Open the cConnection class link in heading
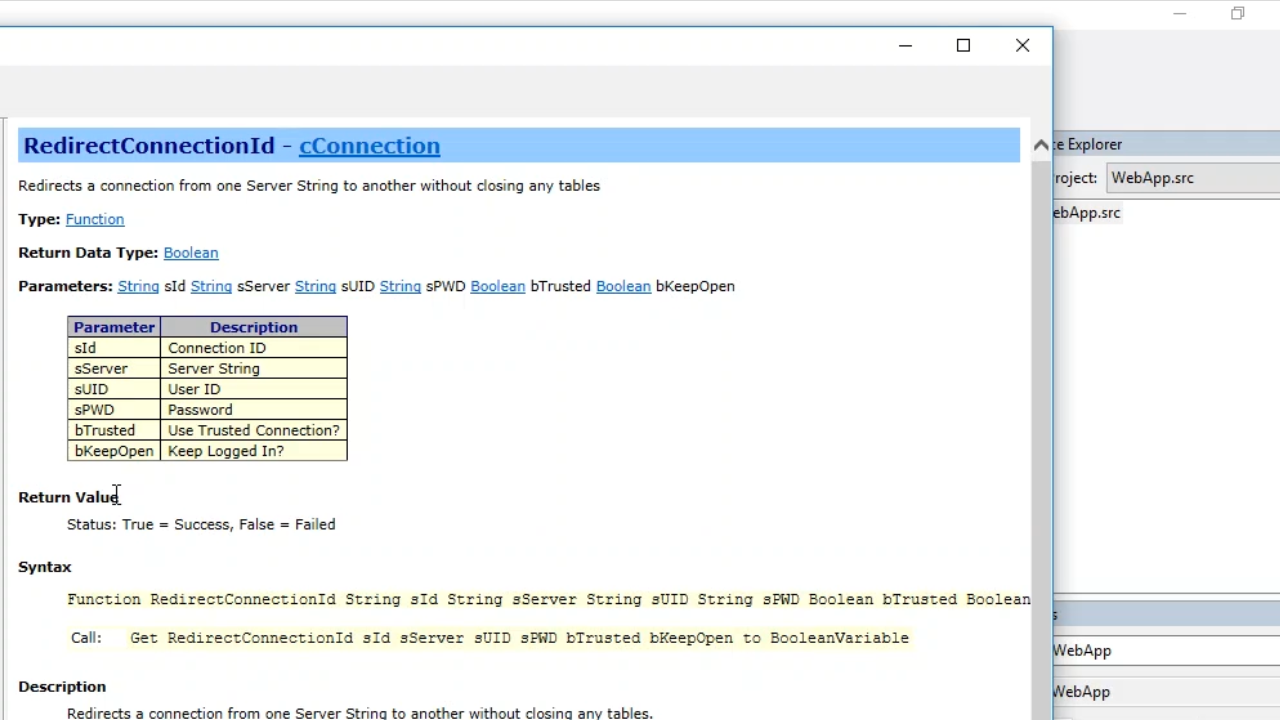This screenshot has height=720, width=1280. [x=369, y=146]
